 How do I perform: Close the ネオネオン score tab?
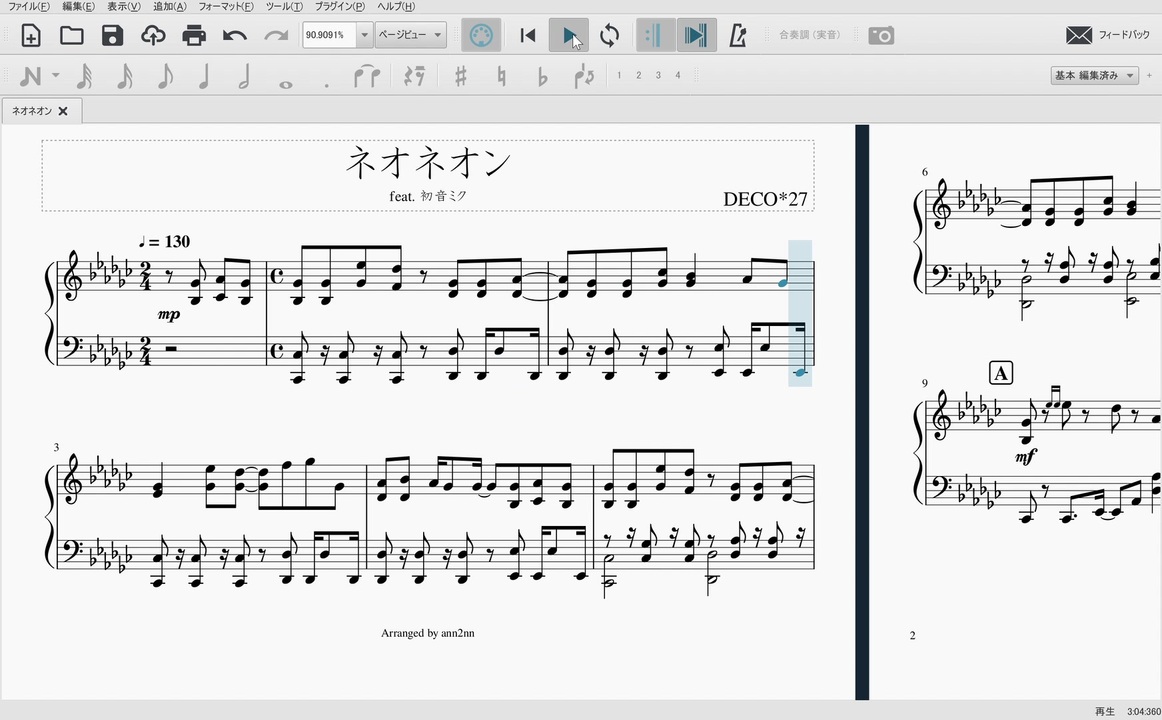(63, 111)
